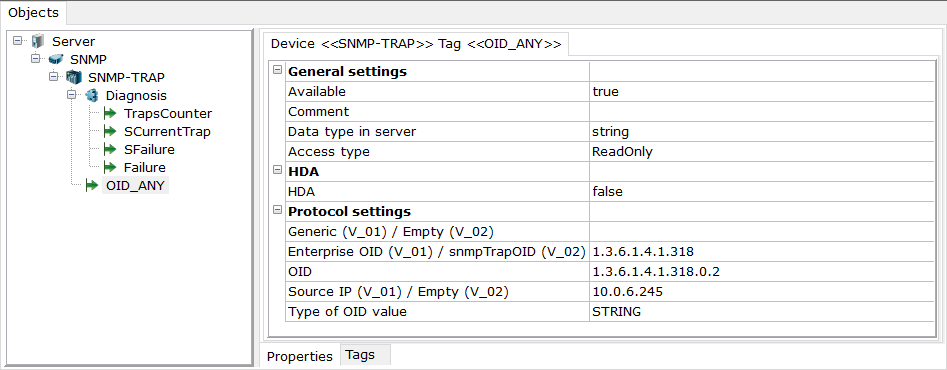Screen dimensions: 947x370
Task: Select the SNMP protocol icon
Action: tap(56, 59)
